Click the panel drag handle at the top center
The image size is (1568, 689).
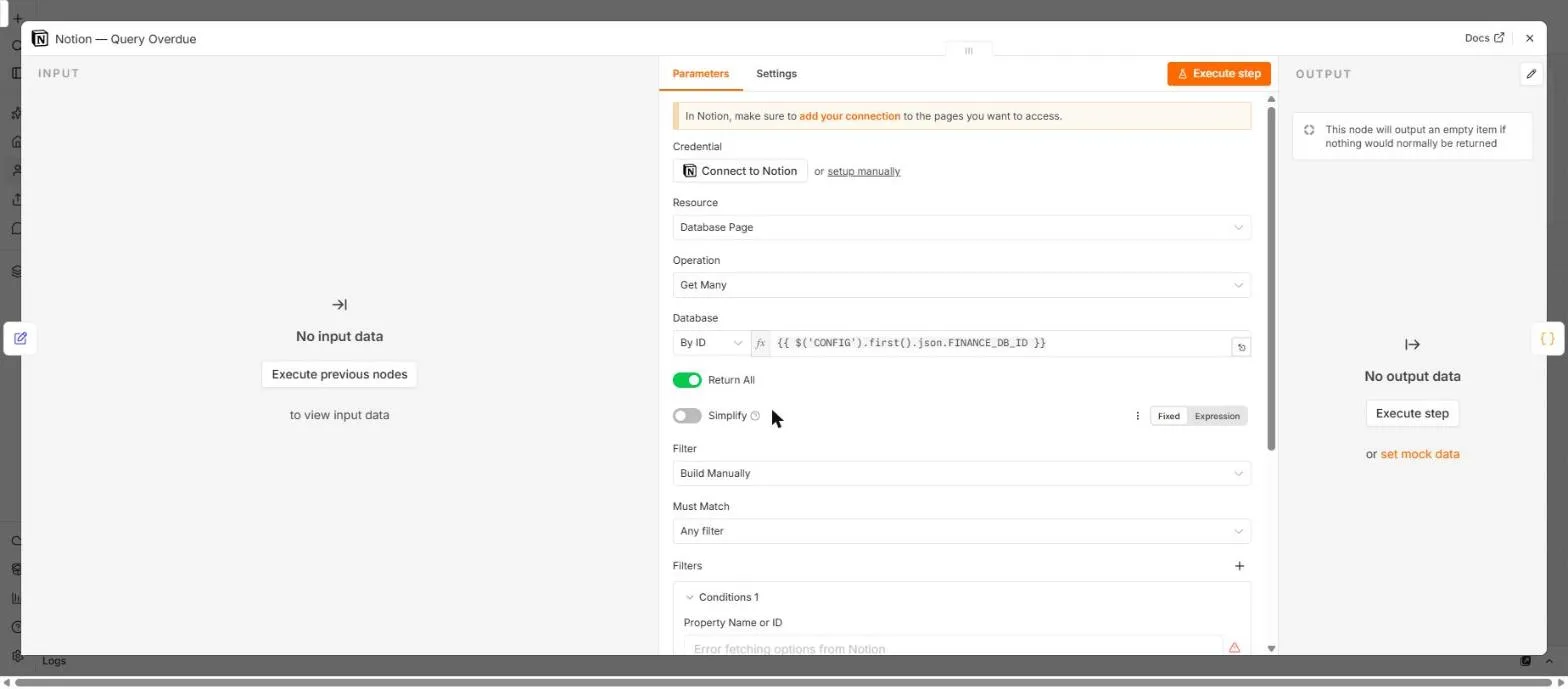[968, 50]
